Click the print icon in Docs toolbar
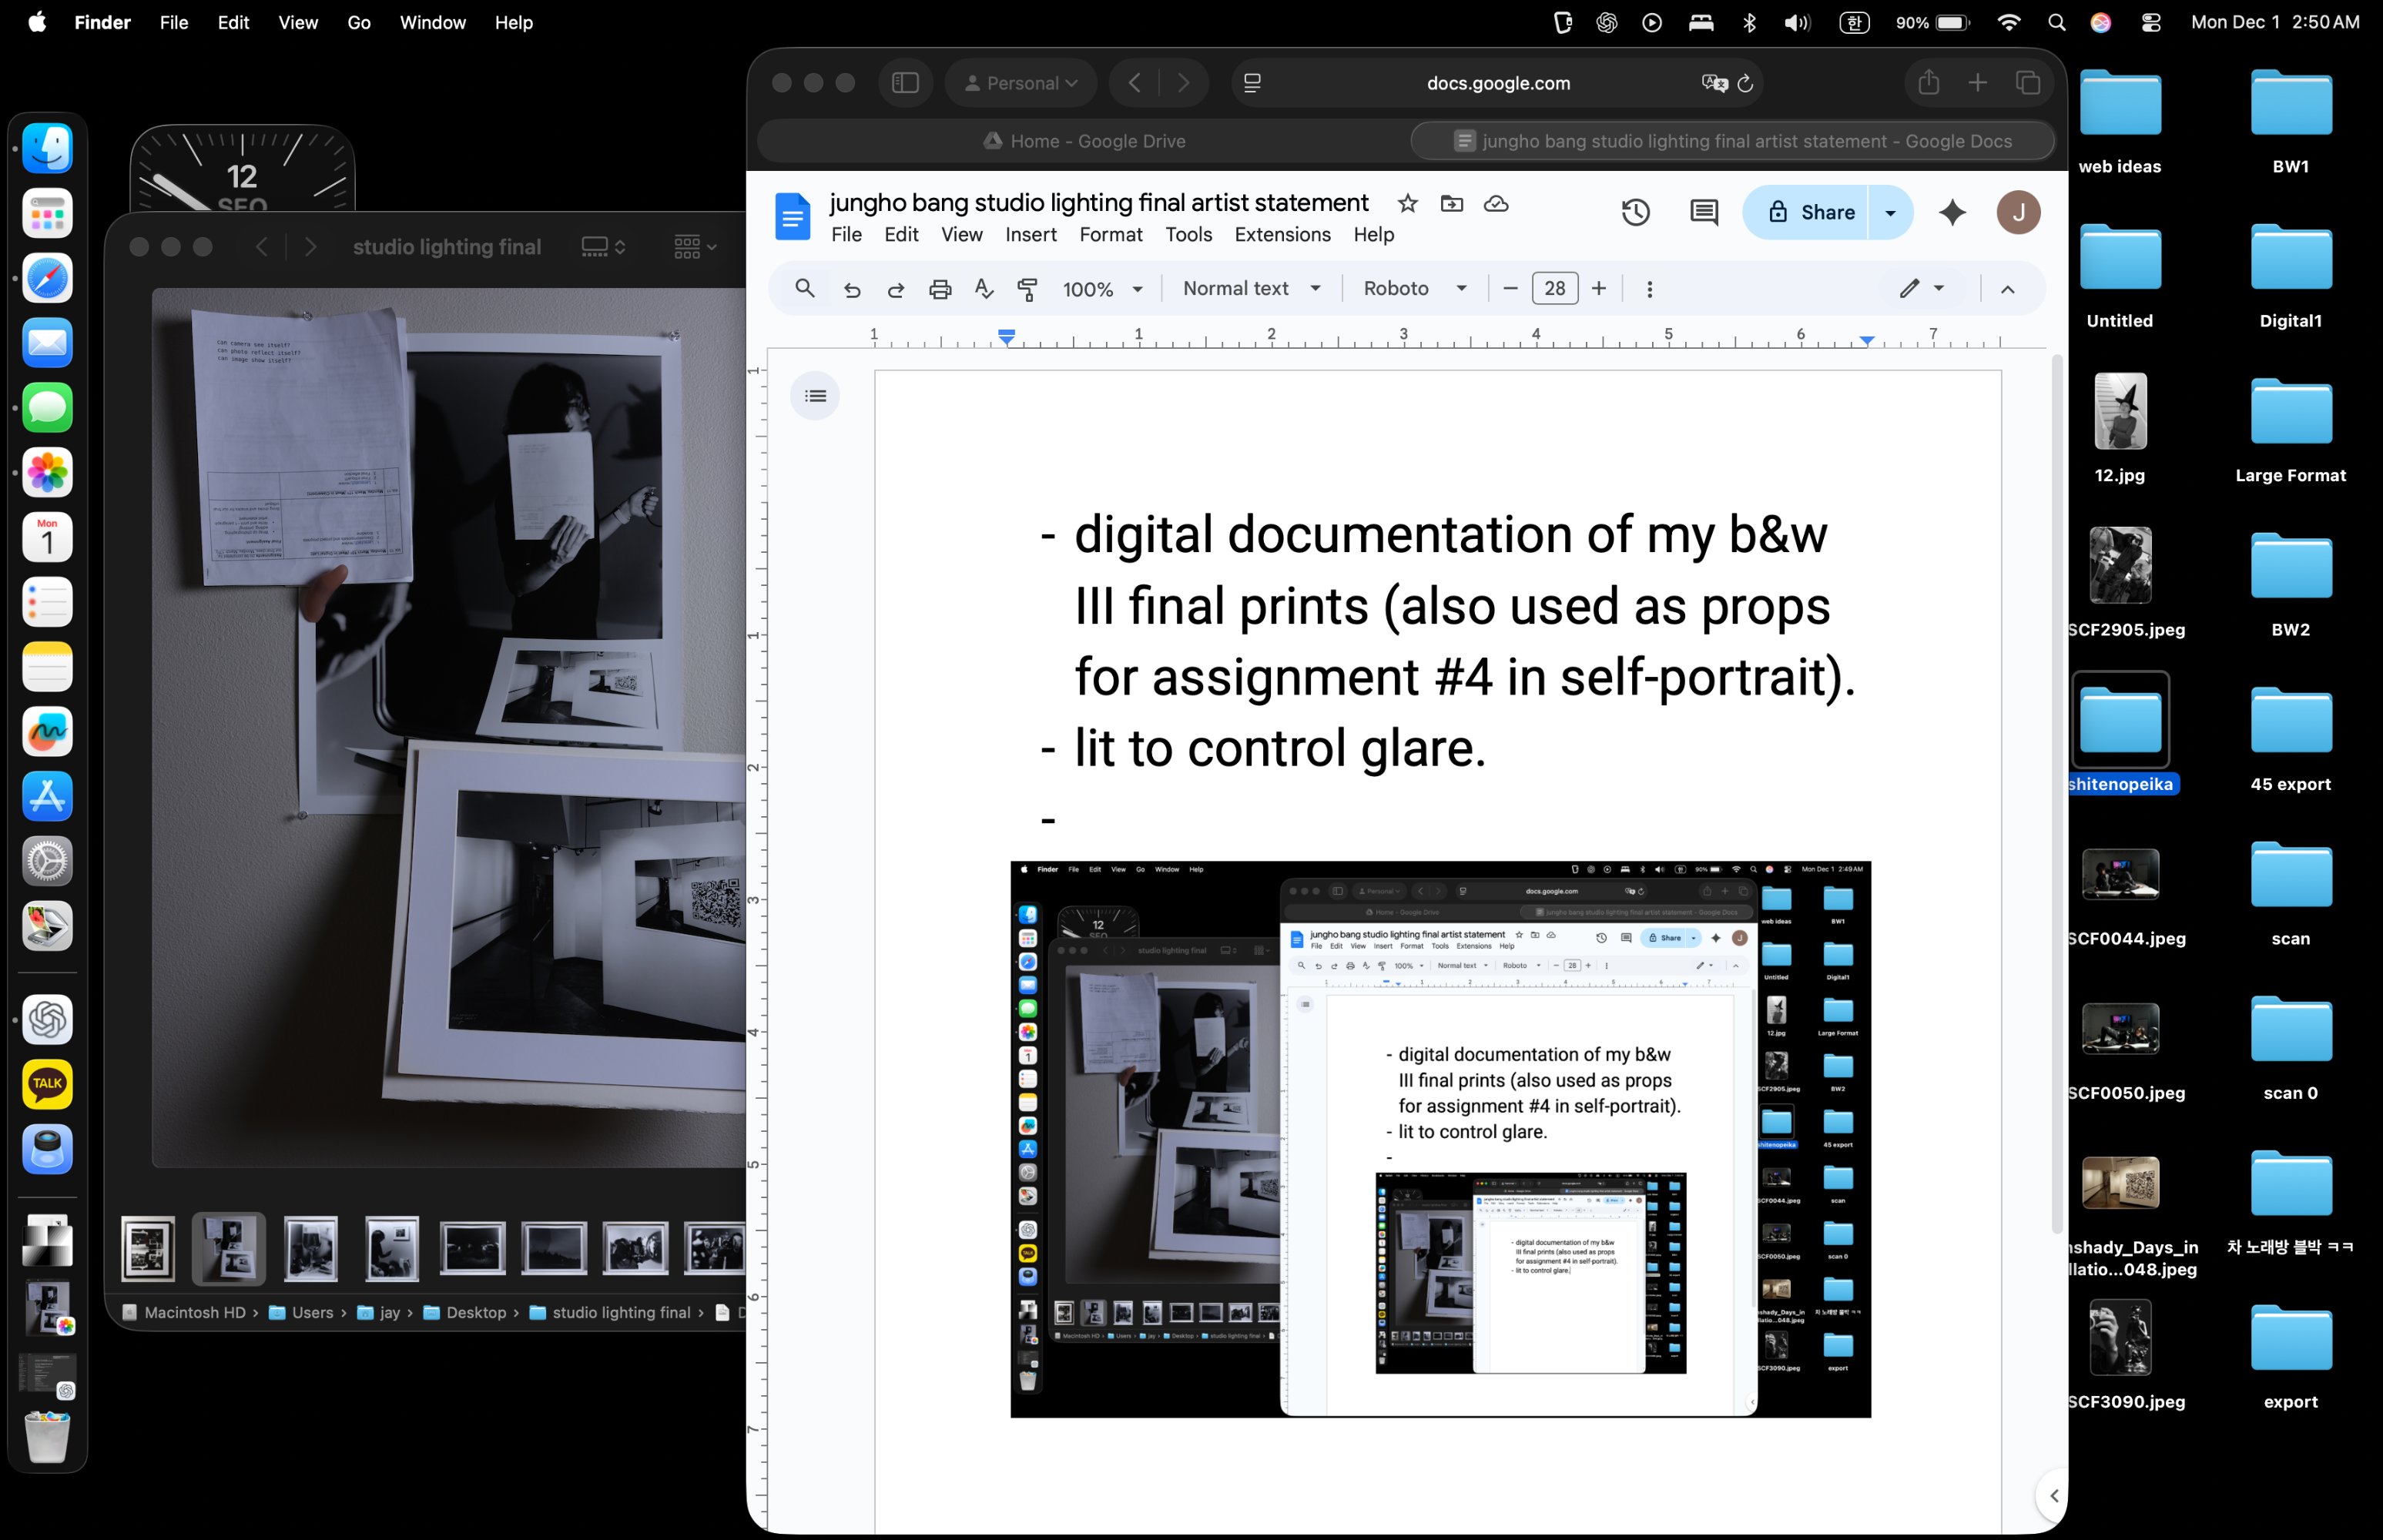Image resolution: width=2383 pixels, height=1540 pixels. (x=939, y=289)
